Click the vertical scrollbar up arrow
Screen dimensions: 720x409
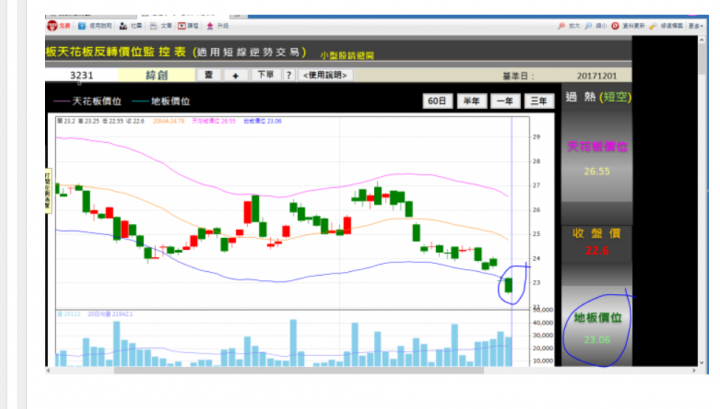[702, 40]
